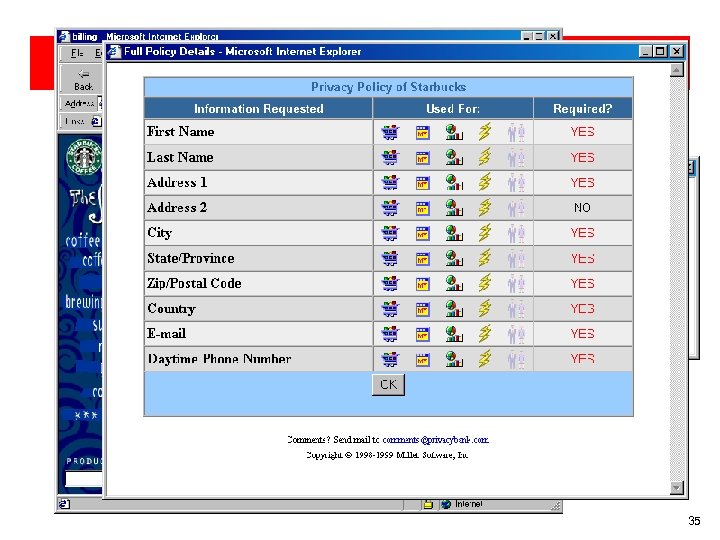
Task: Click the shopping cart icon in Country row
Action: (390, 309)
